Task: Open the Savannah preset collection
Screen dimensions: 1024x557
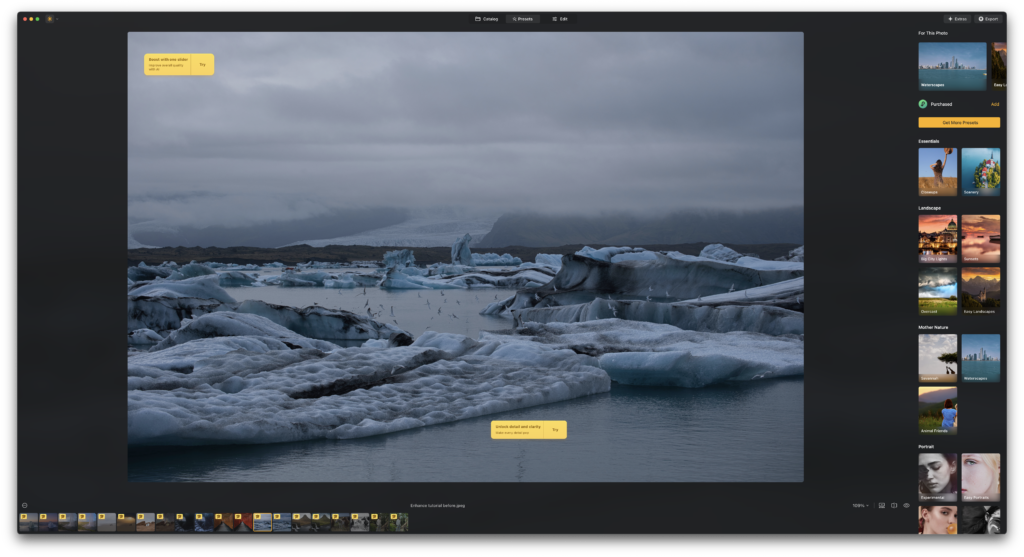Action: tap(938, 358)
